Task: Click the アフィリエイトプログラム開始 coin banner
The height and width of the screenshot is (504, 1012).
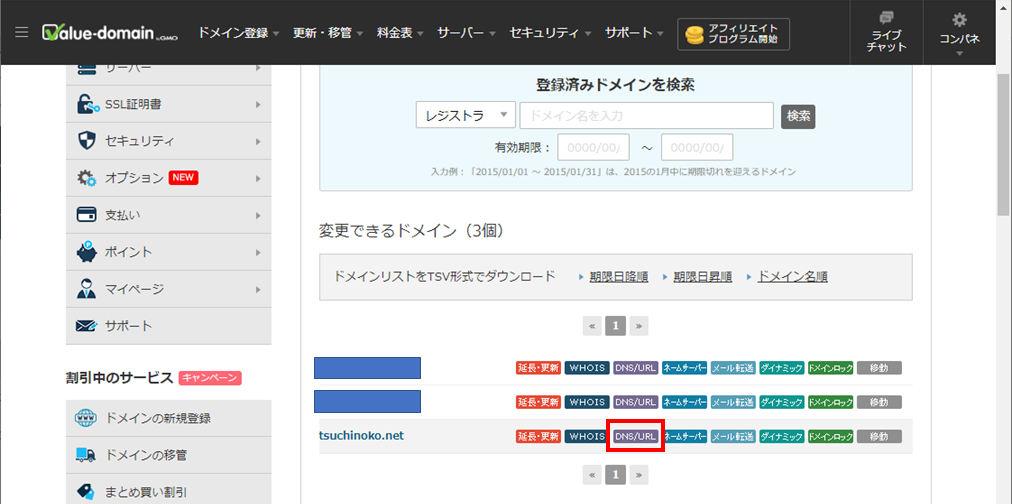Action: click(733, 34)
